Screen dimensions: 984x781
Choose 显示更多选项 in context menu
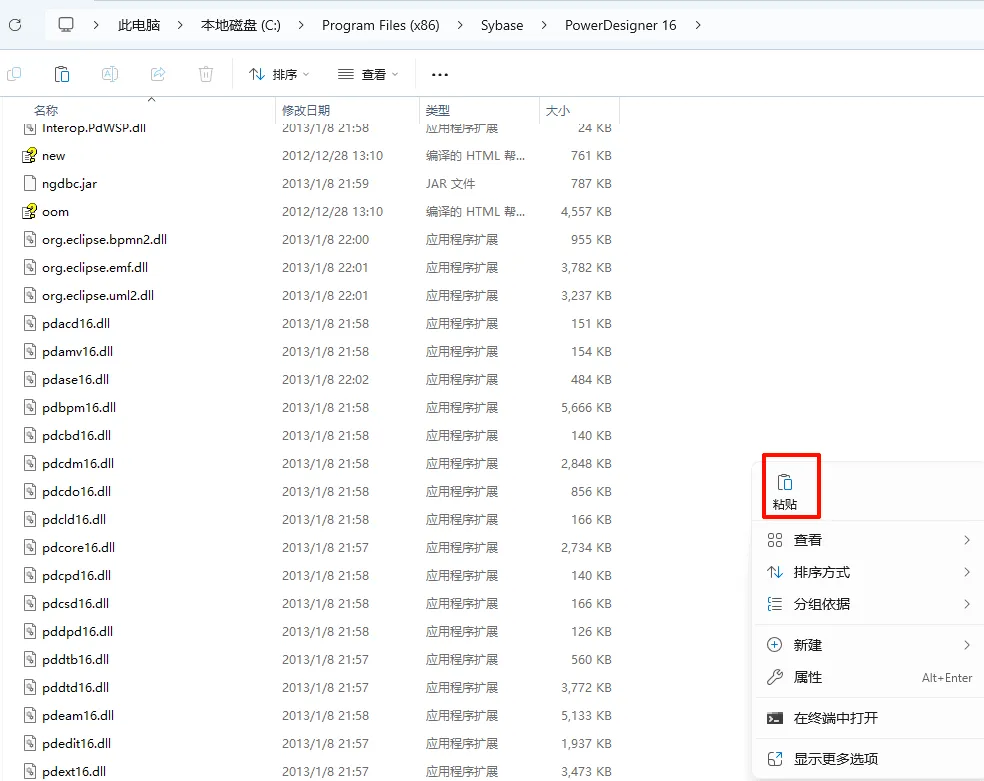(x=869, y=759)
